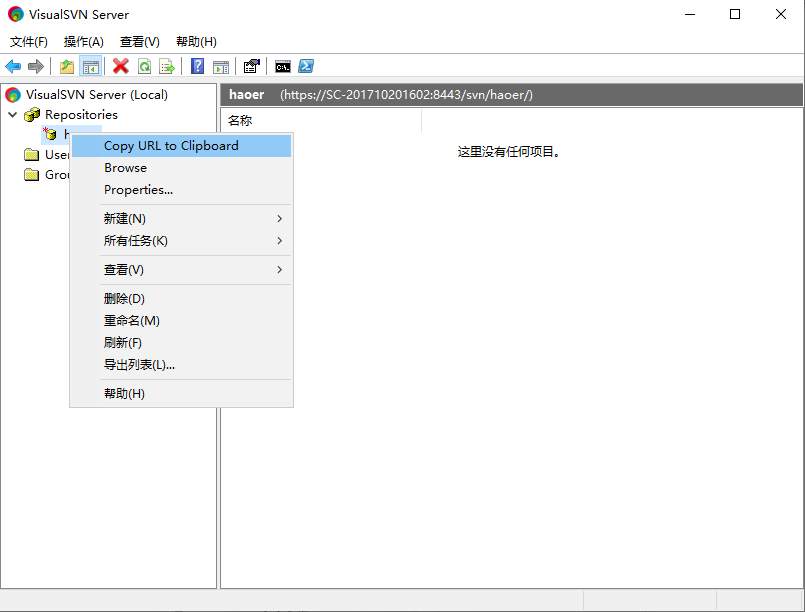Viewport: 805px width, 612px height.
Task: Choose 刷新(F) from context menu
Action: coord(181,343)
